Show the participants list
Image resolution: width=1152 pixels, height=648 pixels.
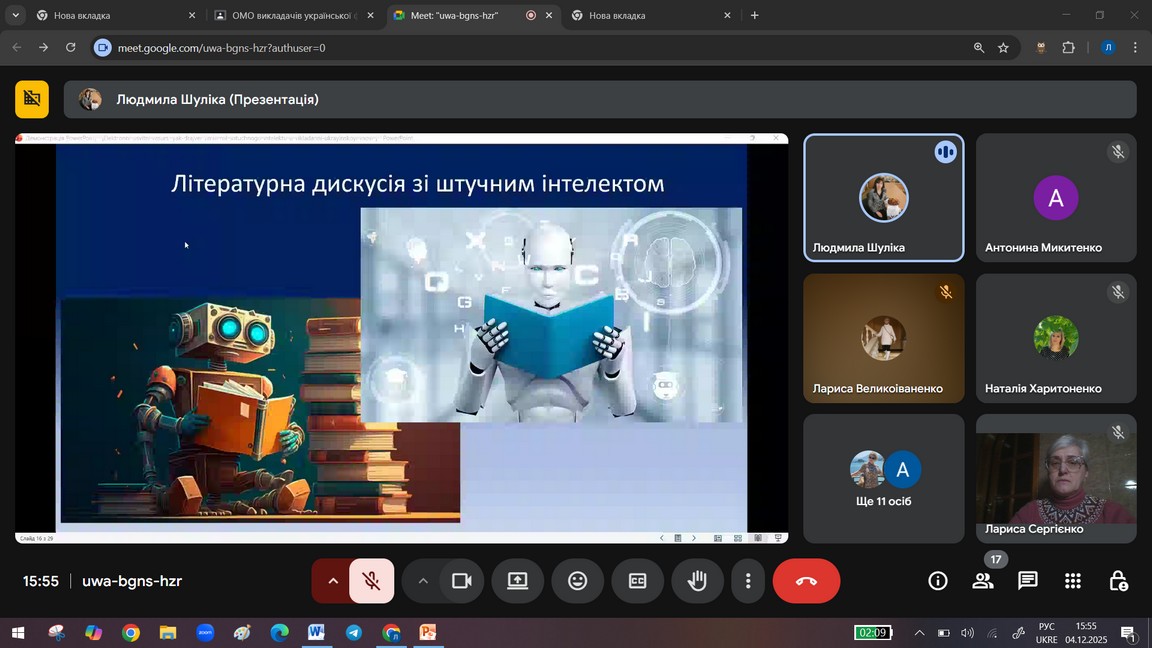pos(983,581)
